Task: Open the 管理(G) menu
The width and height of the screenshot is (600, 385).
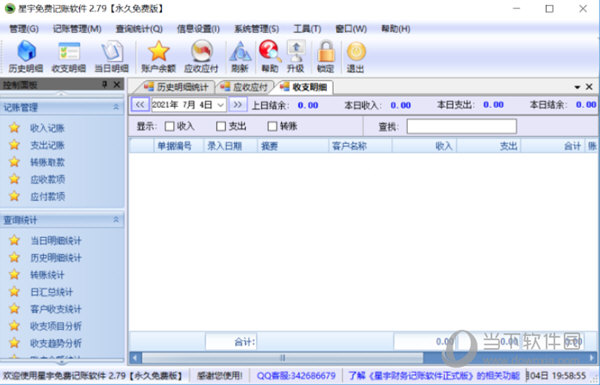Action: 24,29
